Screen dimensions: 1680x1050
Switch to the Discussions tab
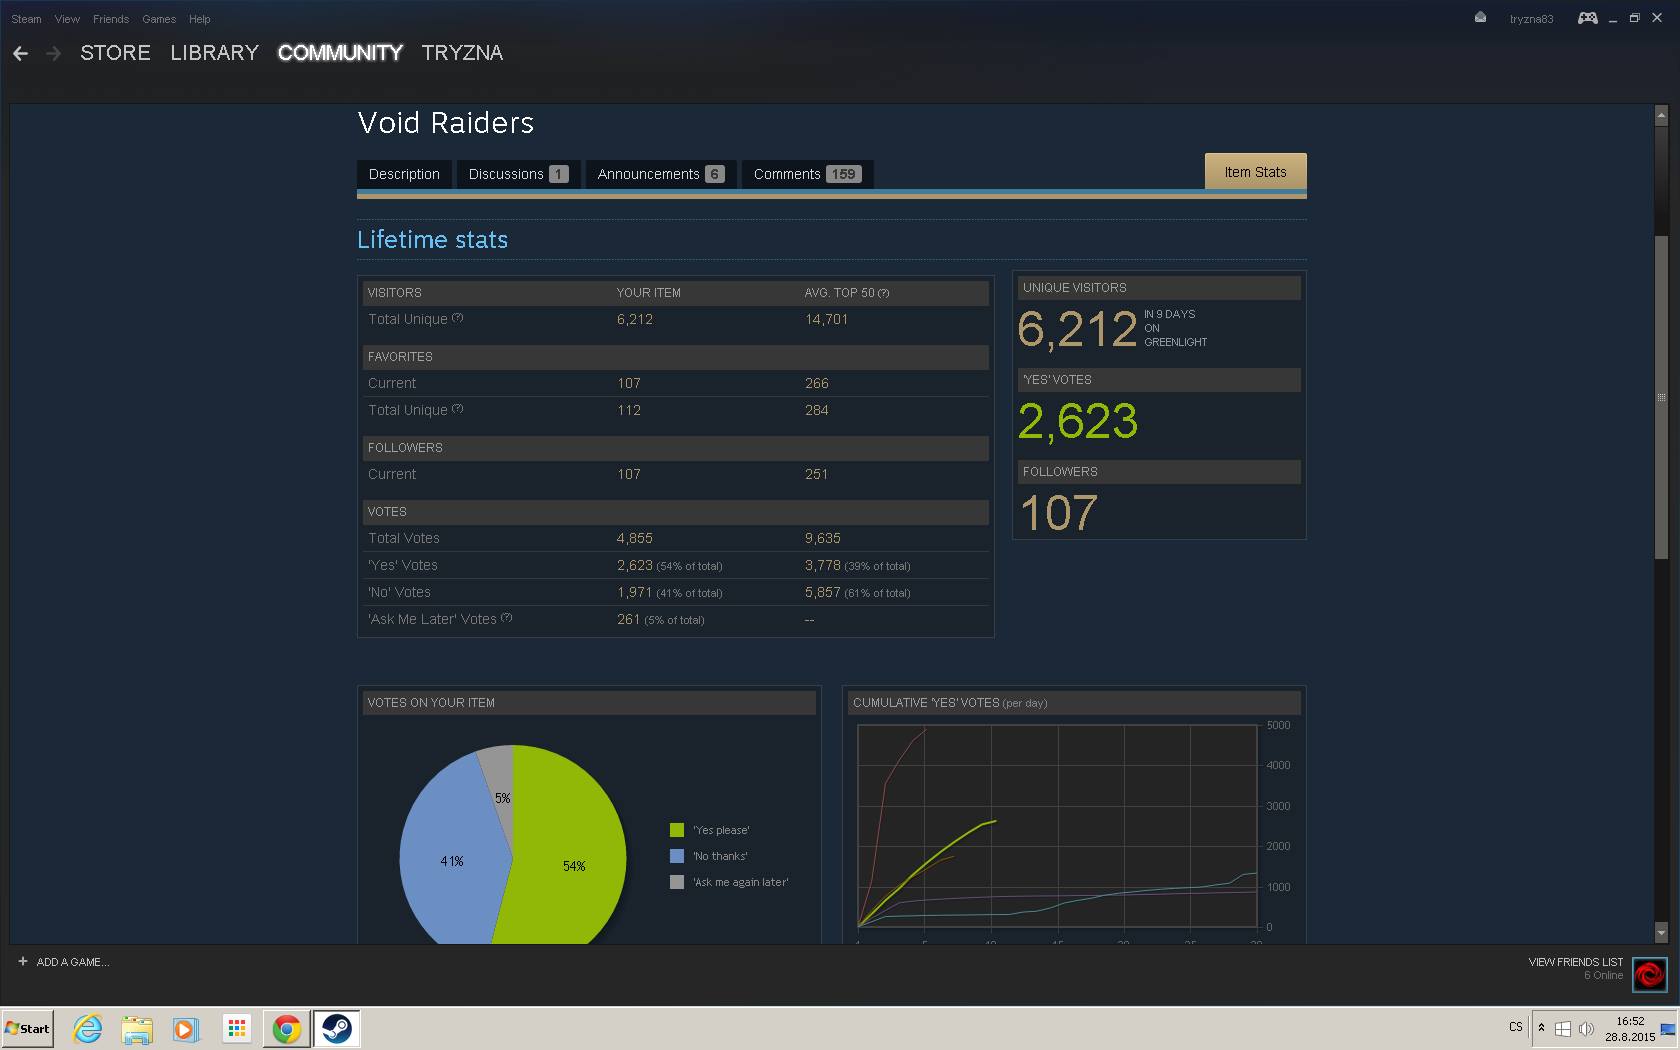[x=518, y=174]
